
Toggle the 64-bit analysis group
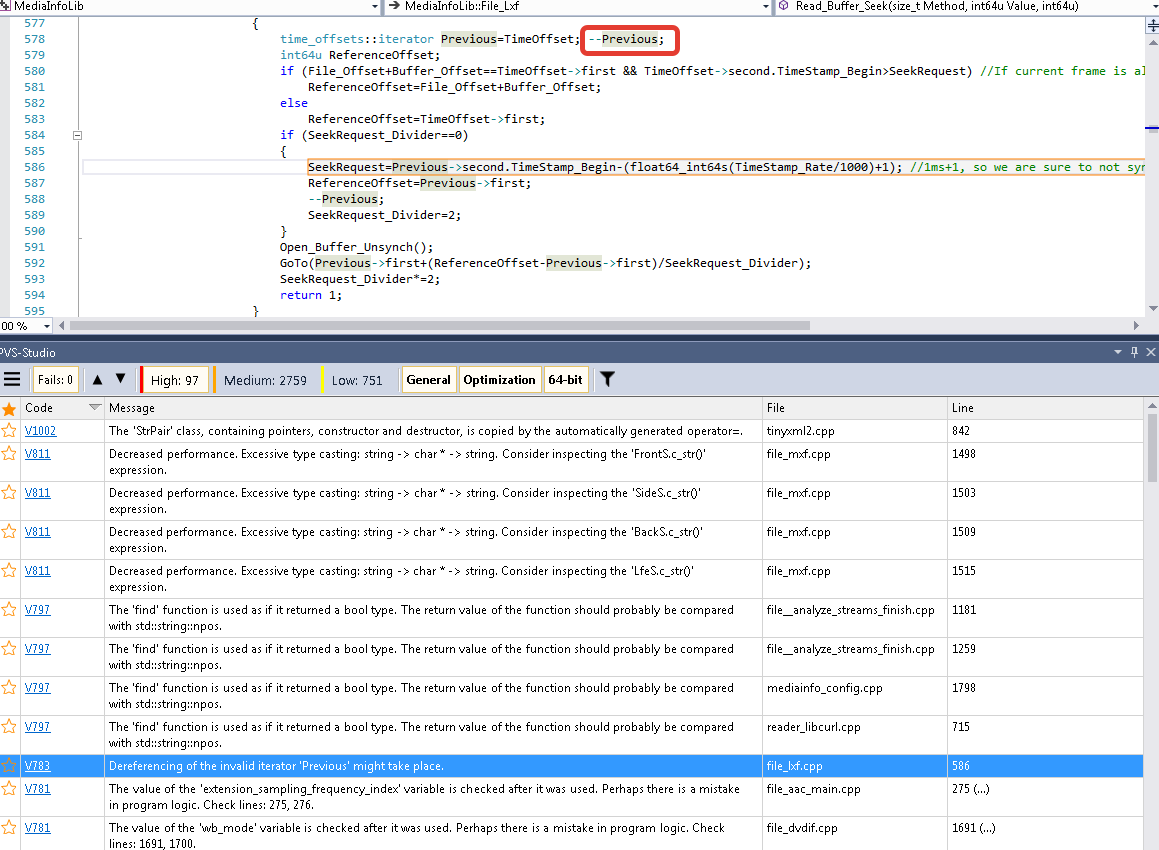coord(565,380)
